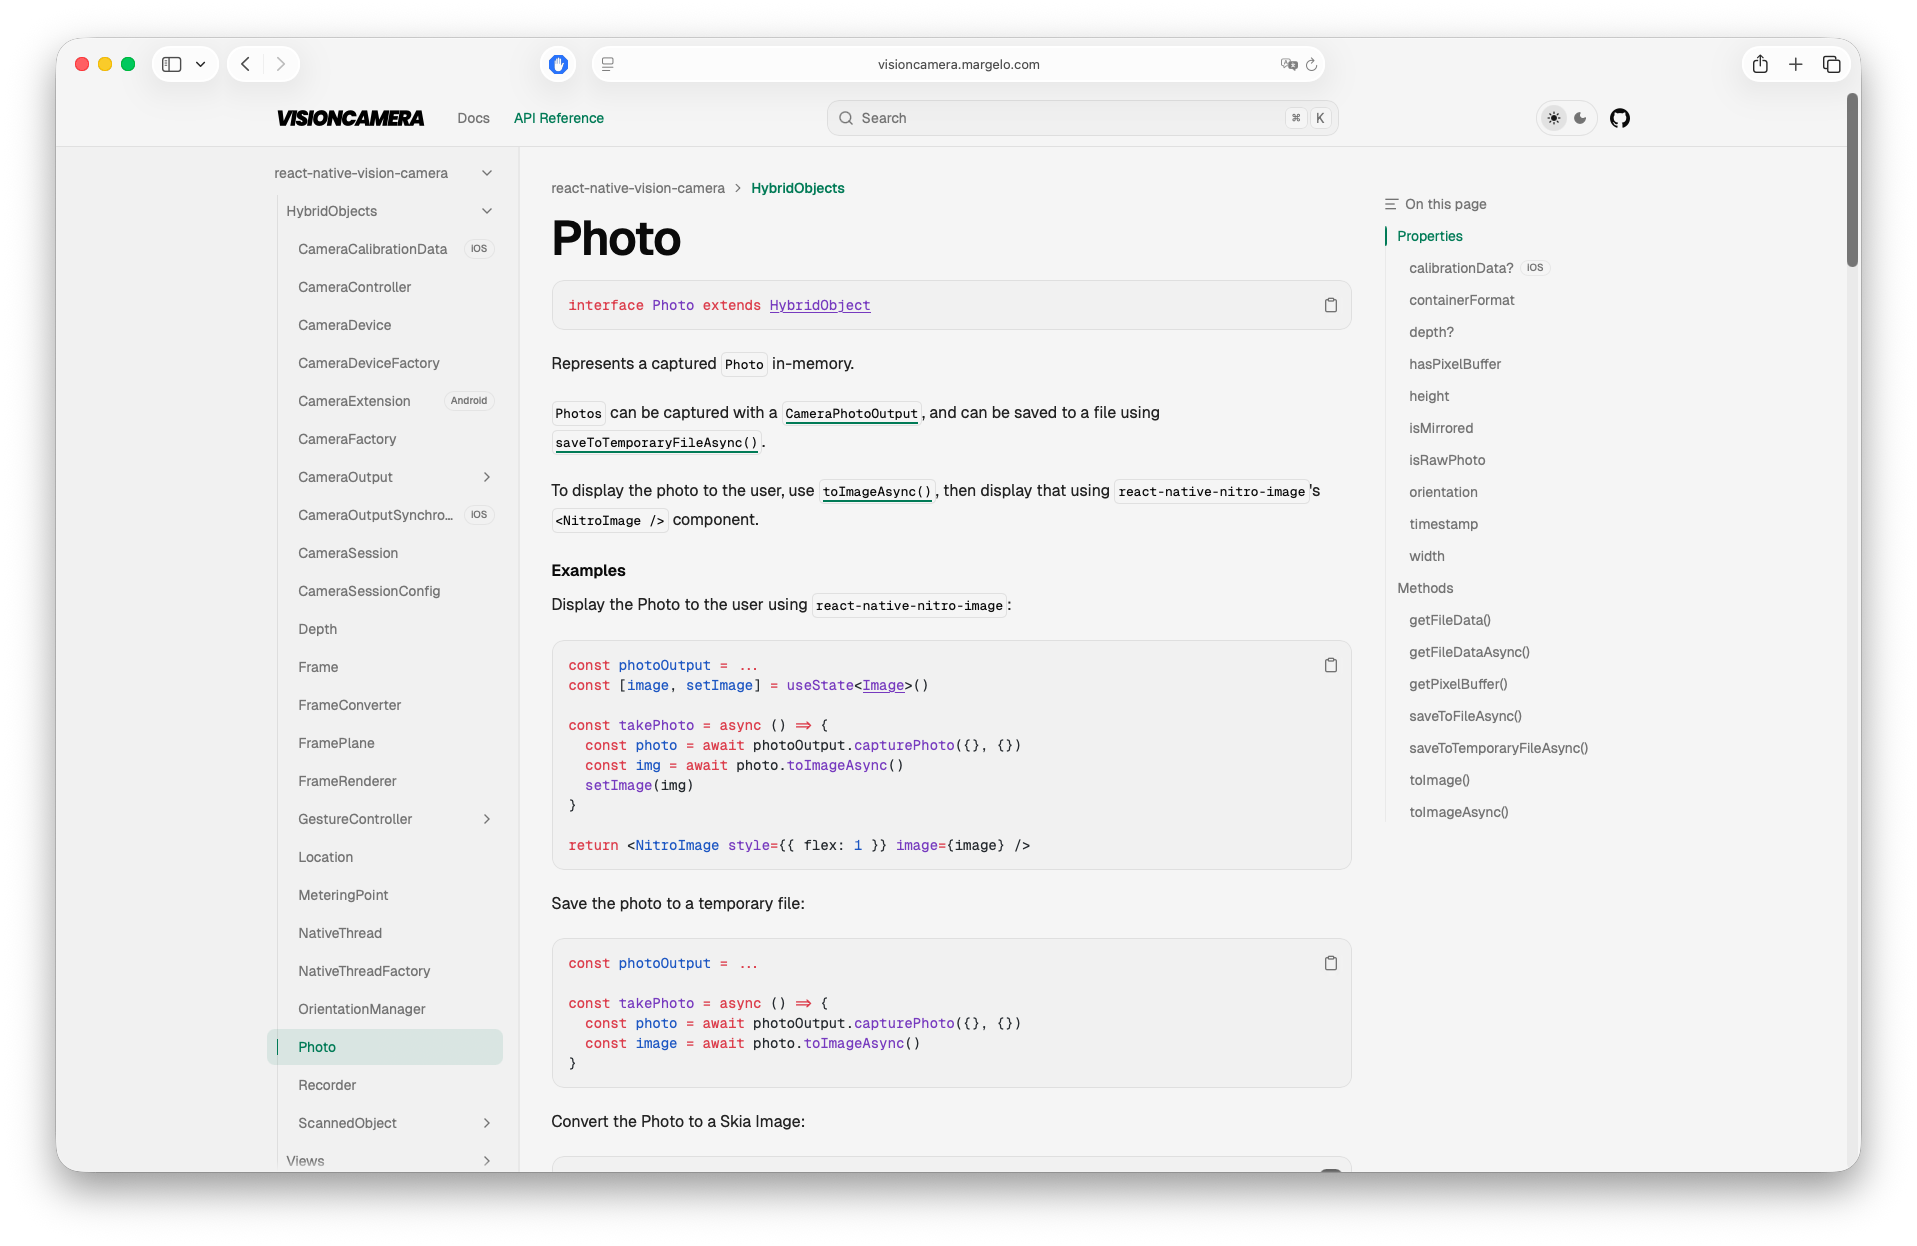Switch to light theme sun toggle
1917x1246 pixels.
1553,118
